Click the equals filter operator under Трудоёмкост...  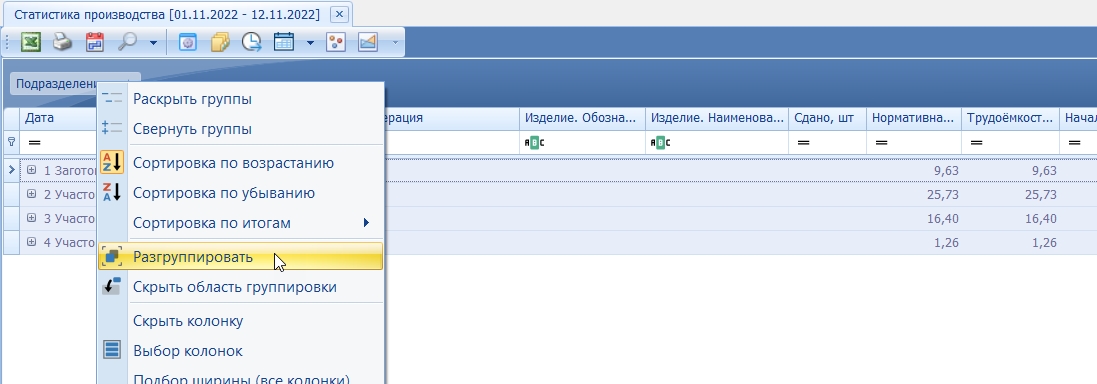977,143
